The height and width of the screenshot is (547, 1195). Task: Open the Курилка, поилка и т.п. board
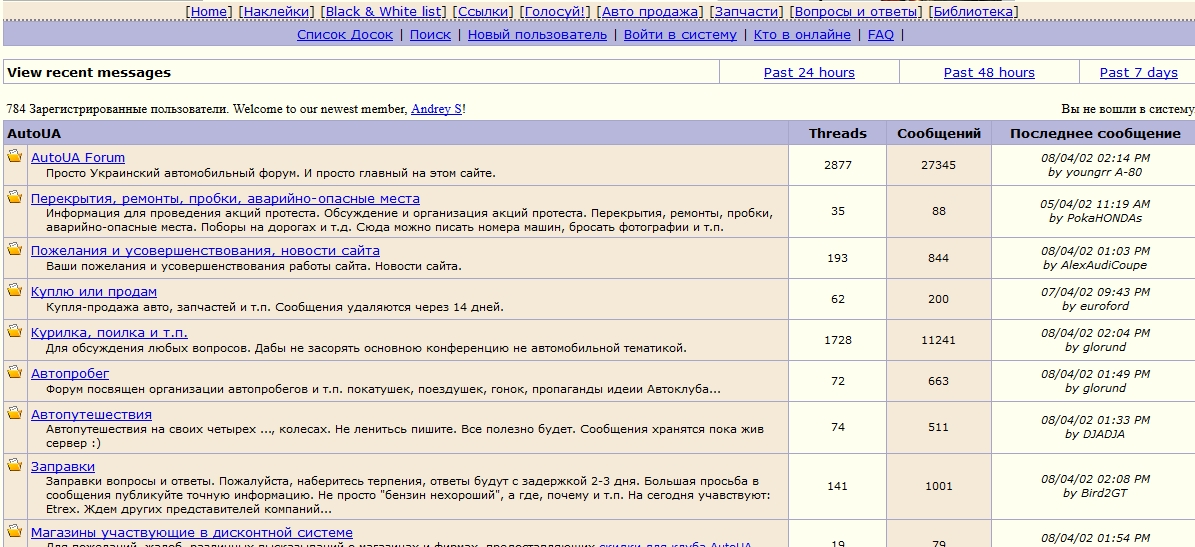tap(109, 332)
